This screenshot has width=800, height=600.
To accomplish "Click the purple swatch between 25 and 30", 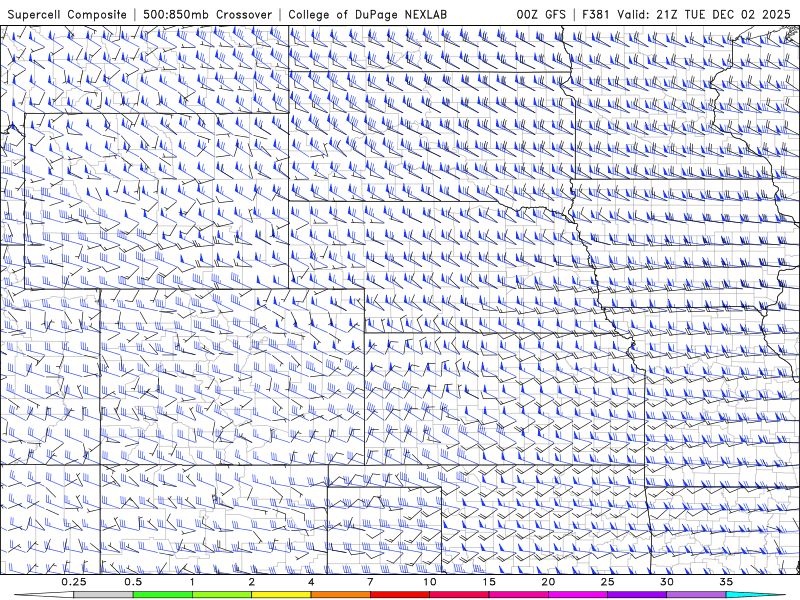I will [637, 595].
